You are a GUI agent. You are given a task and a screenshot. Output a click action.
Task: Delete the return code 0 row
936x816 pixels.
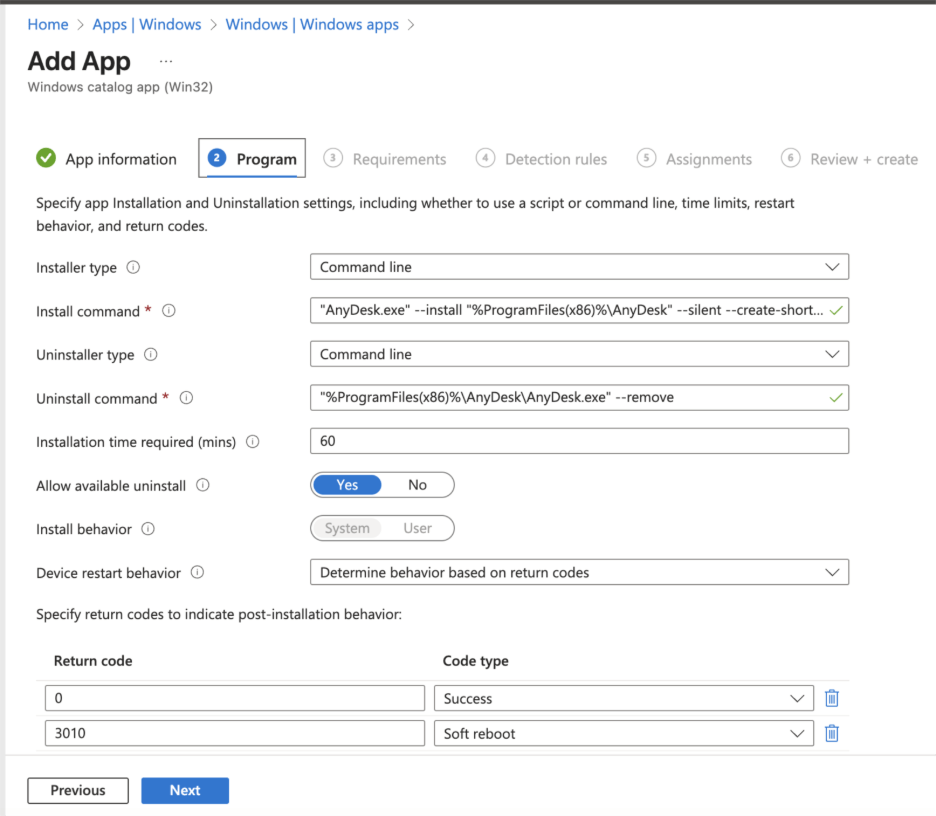click(x=831, y=699)
